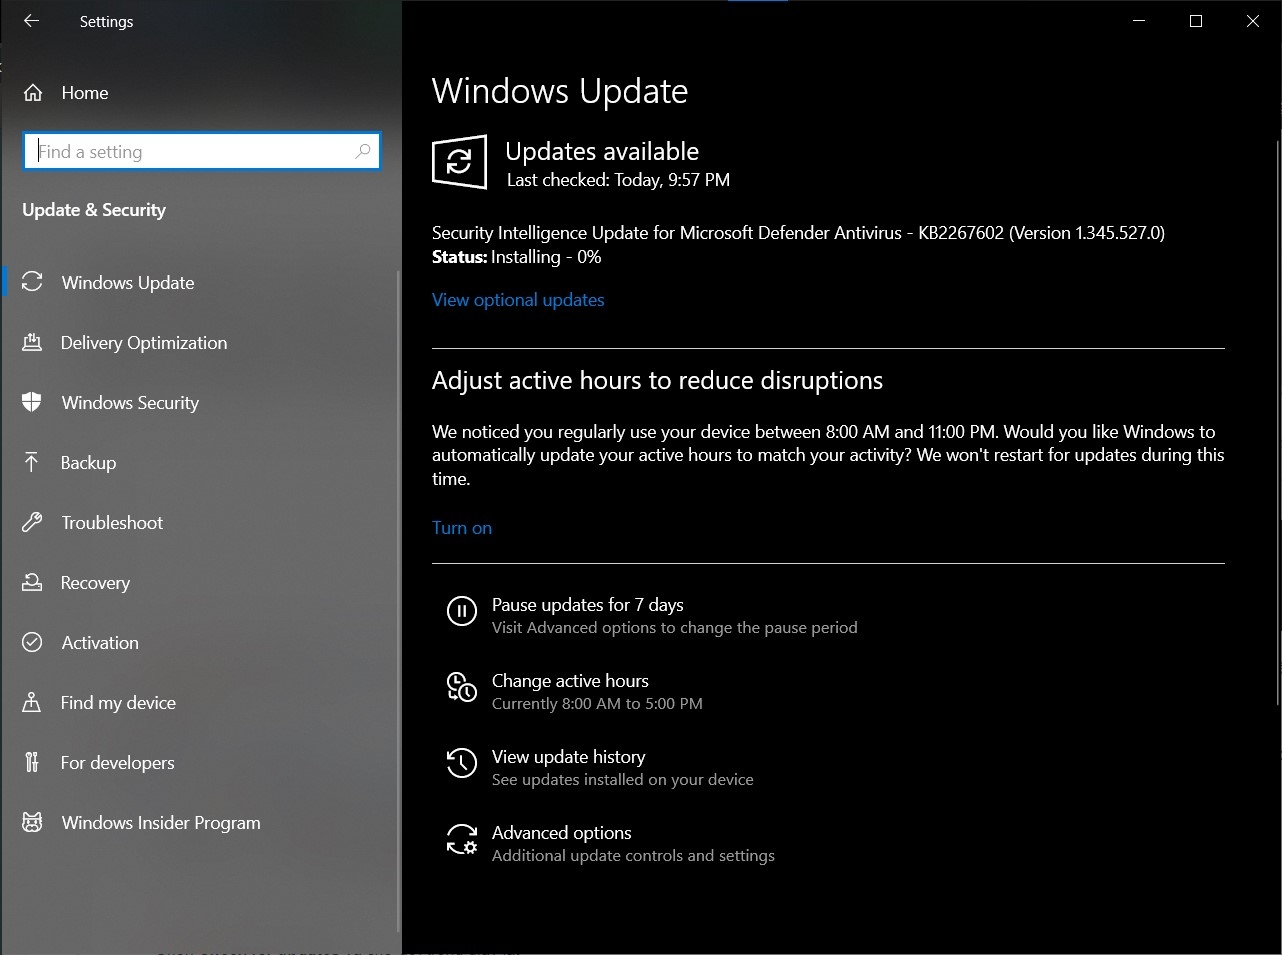
Task: Click the active hours clock icon
Action: (461, 687)
